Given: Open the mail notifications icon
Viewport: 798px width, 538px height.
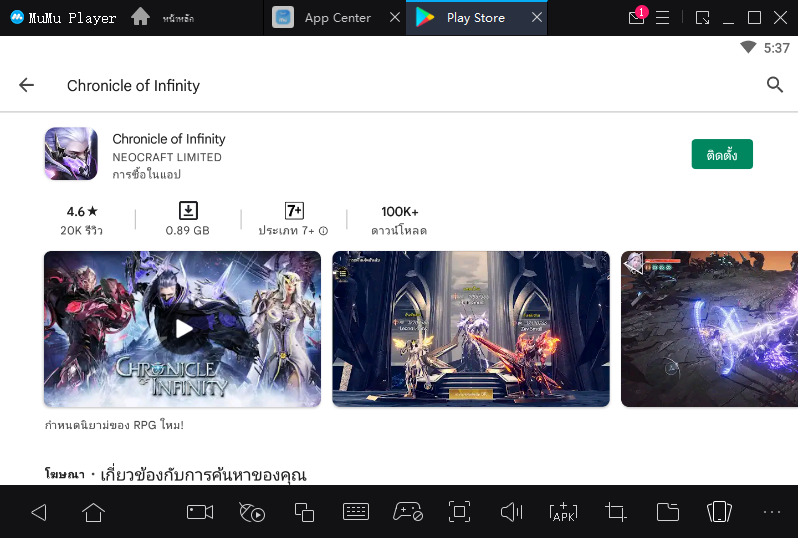Looking at the screenshot, I should (636, 18).
